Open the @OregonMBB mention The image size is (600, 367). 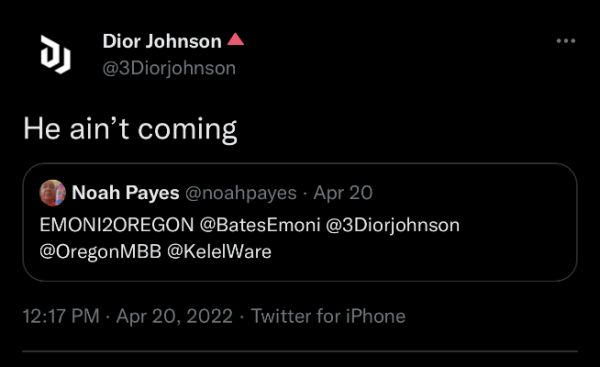(x=100, y=252)
